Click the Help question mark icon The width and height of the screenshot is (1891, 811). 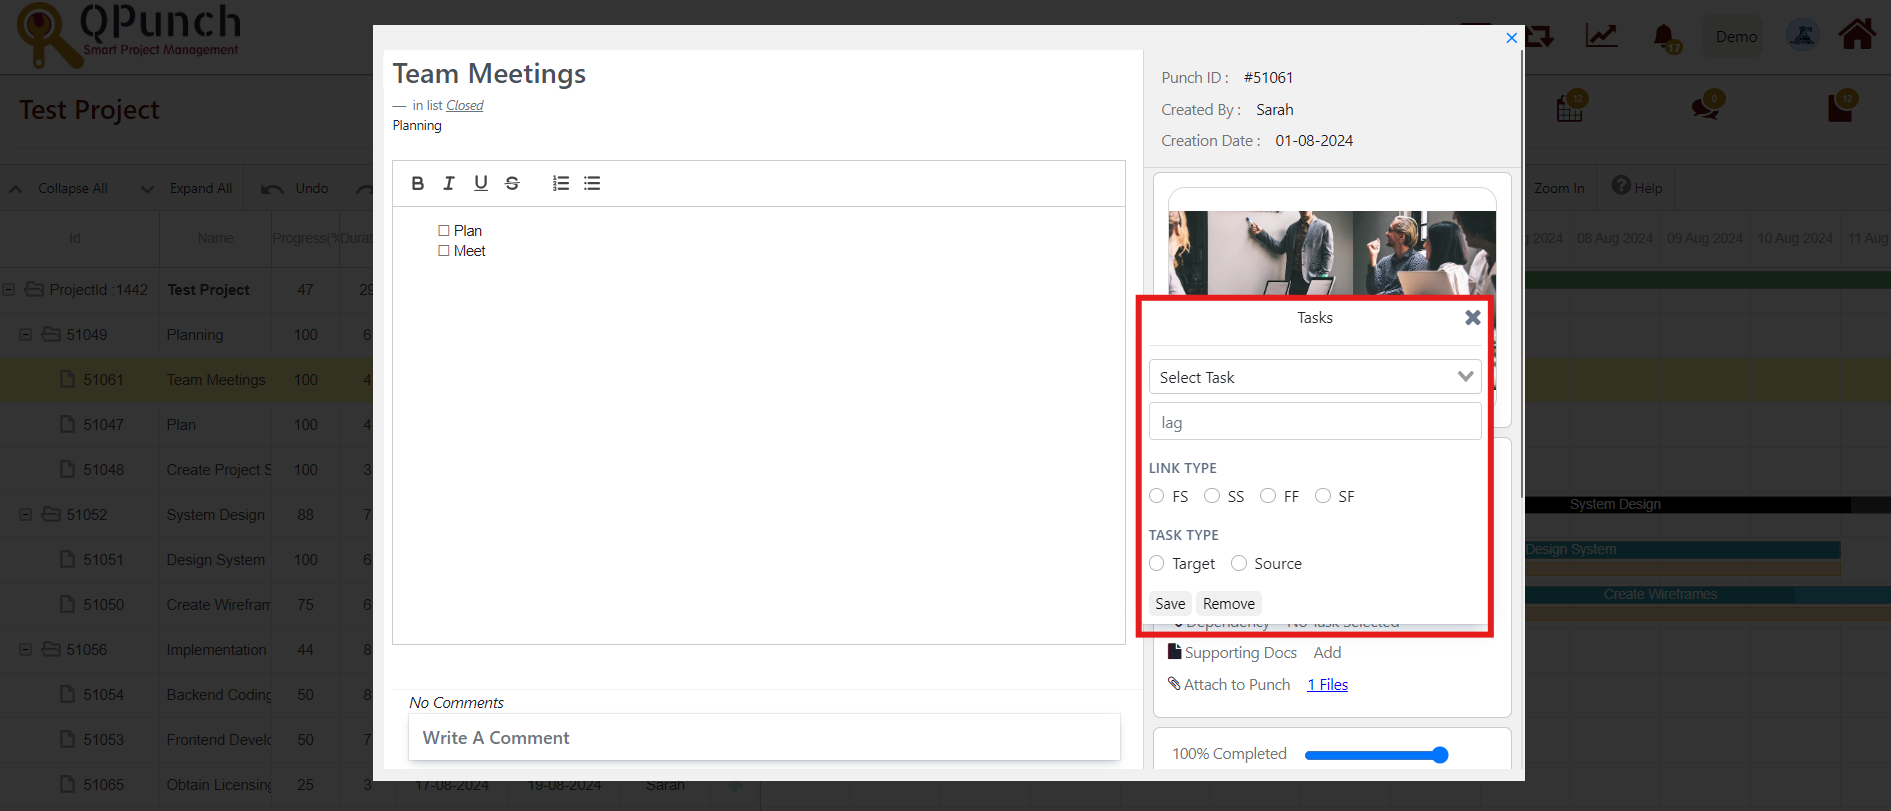point(1621,186)
